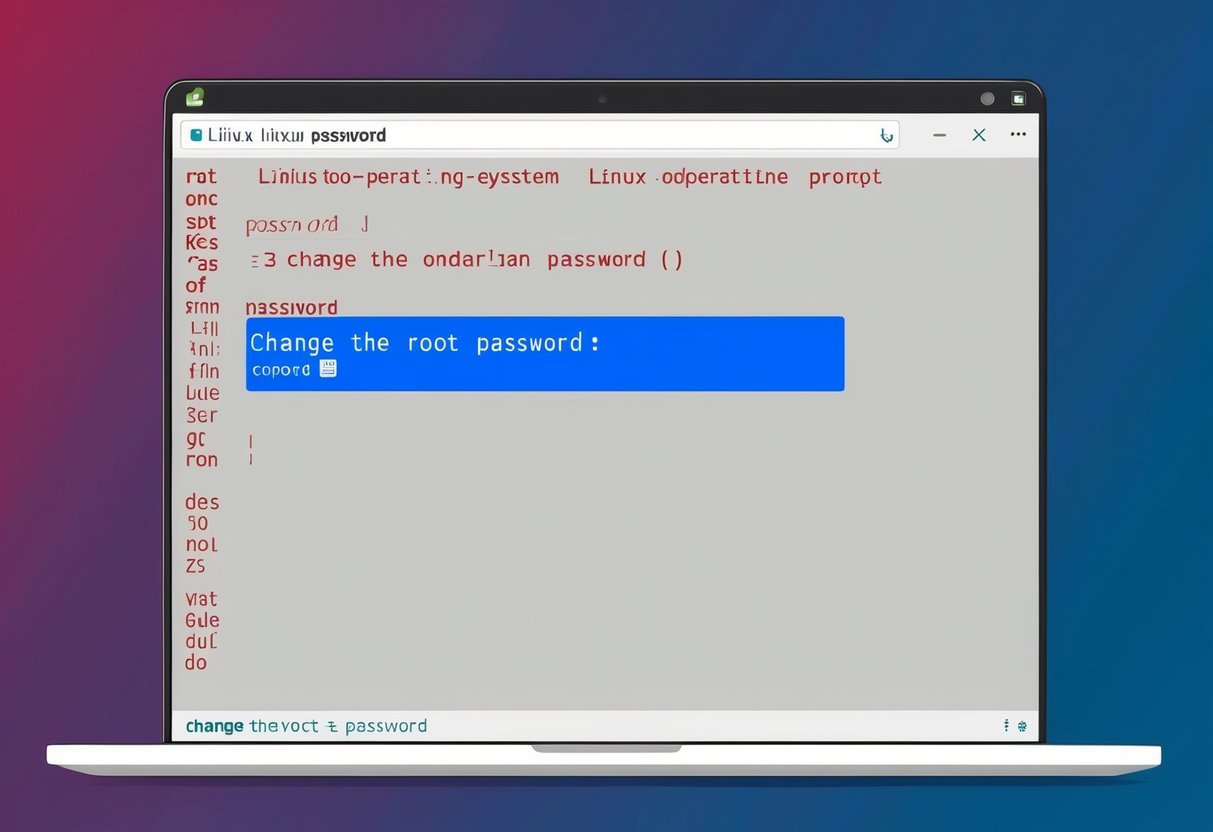Click the small green-white icon at top right
Viewport: 1213px width, 832px height.
[1018, 99]
